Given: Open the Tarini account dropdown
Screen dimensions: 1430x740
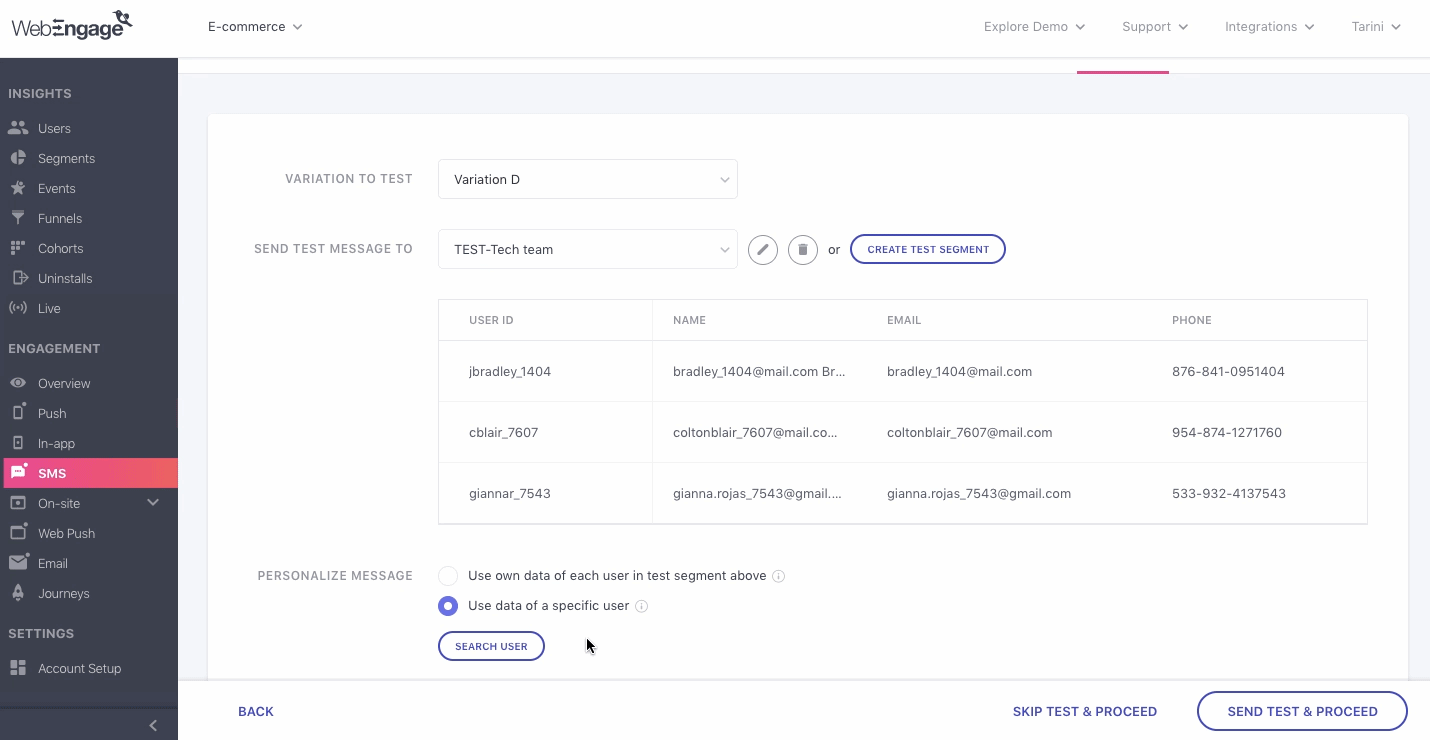Looking at the screenshot, I should tap(1376, 27).
